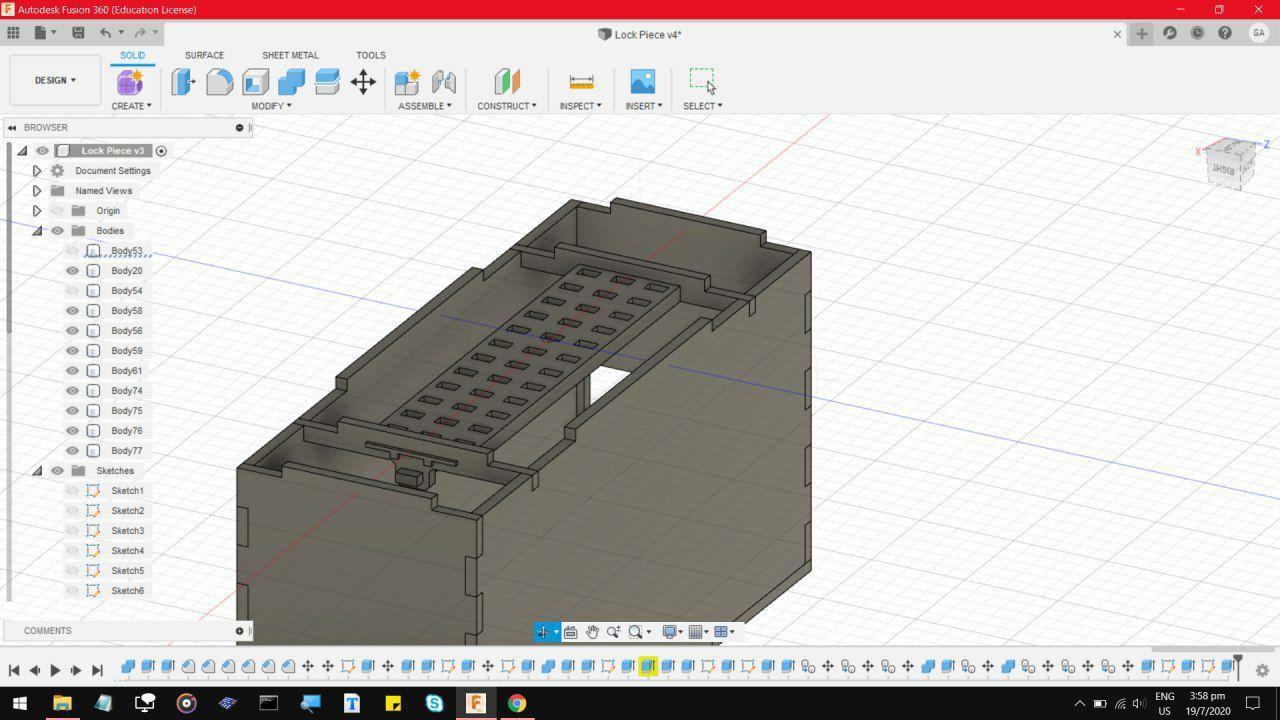
Task: Toggle visibility of Body56
Action: pos(72,331)
